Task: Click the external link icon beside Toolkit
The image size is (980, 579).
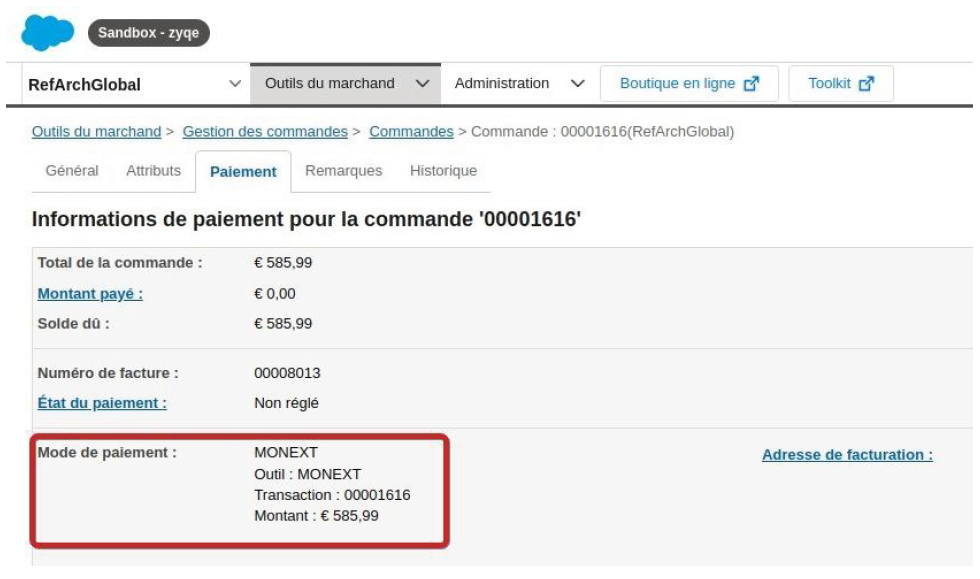Action: coord(866,83)
